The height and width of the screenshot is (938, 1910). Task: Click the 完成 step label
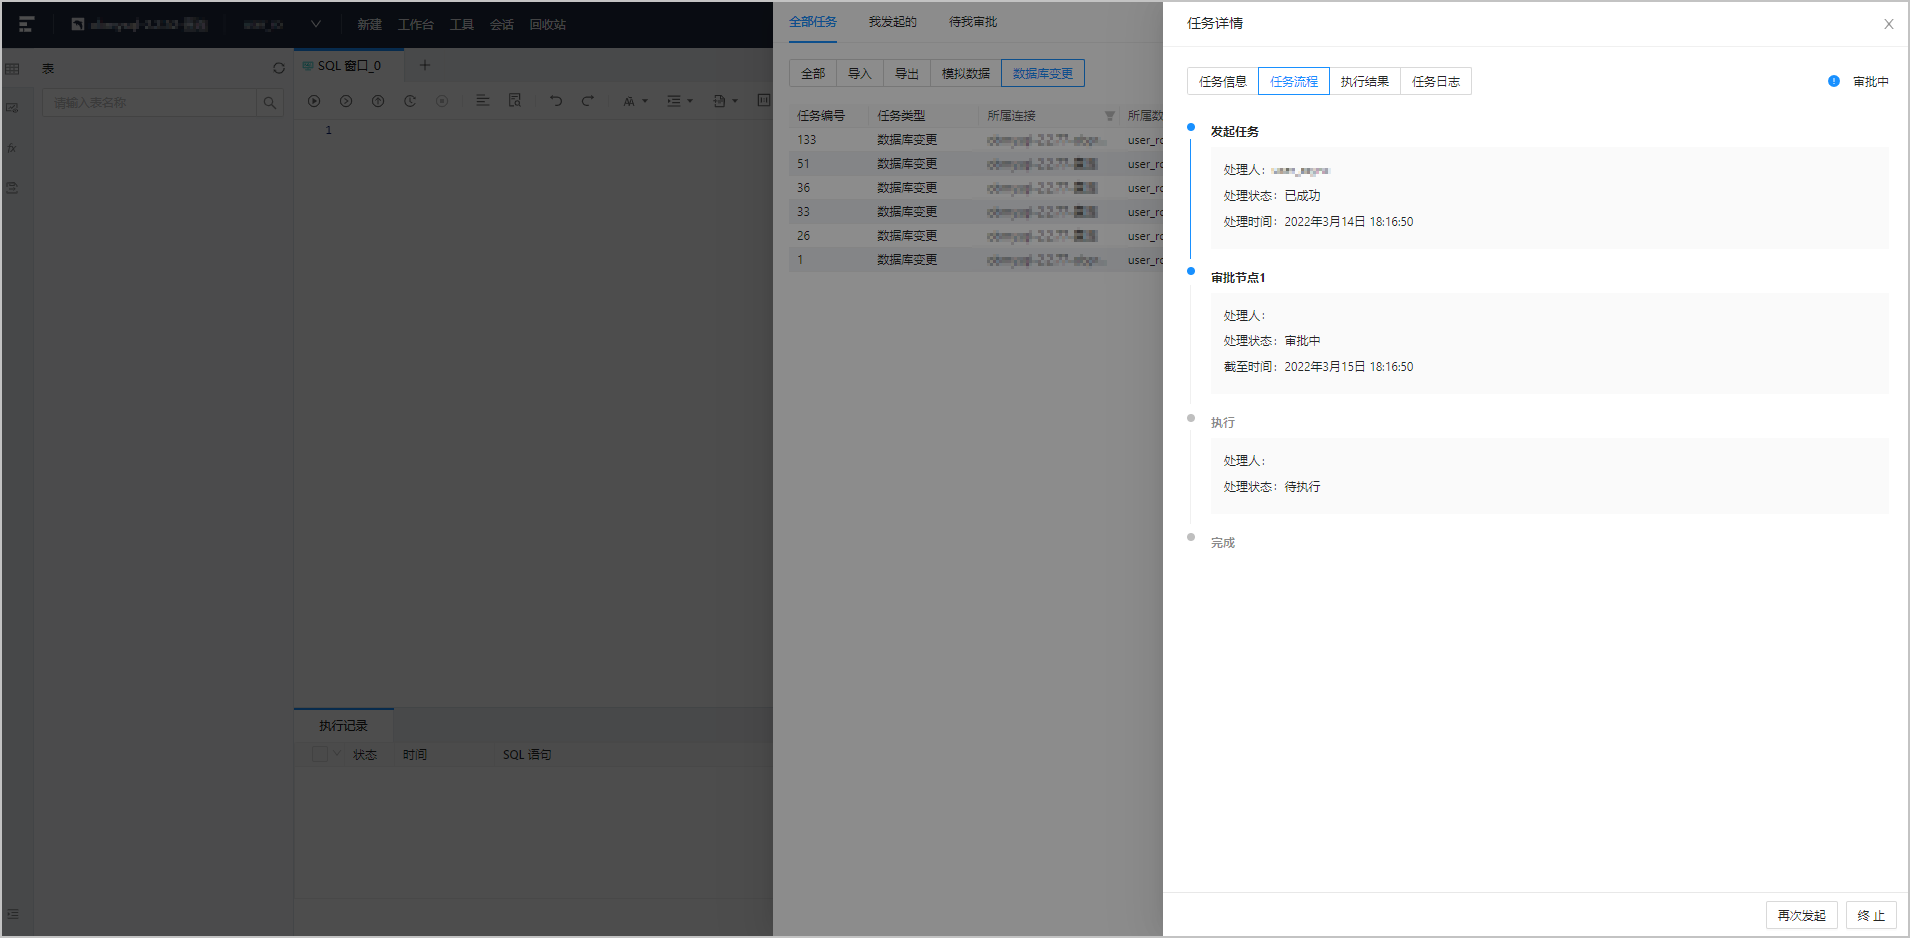(1222, 543)
